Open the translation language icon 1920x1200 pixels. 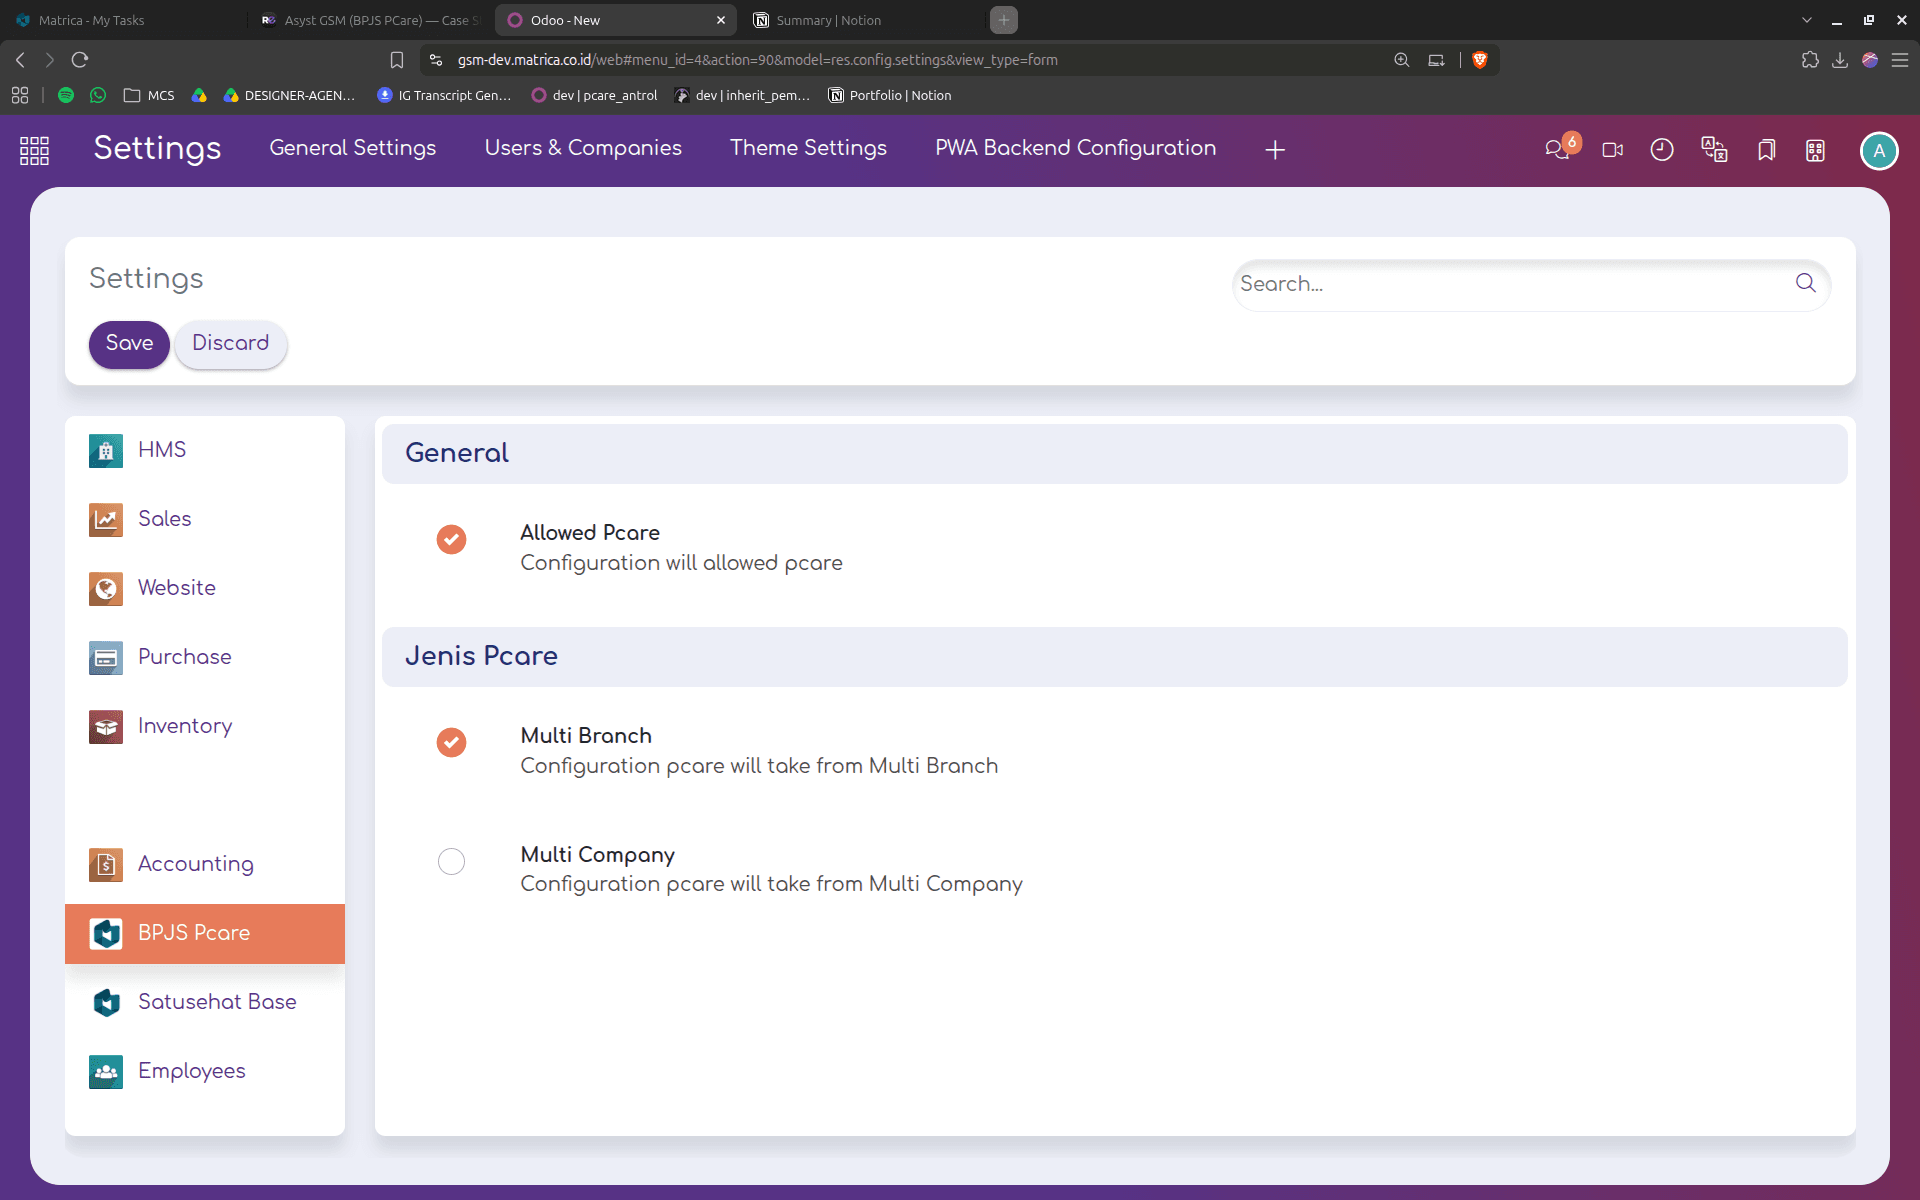coord(1714,150)
